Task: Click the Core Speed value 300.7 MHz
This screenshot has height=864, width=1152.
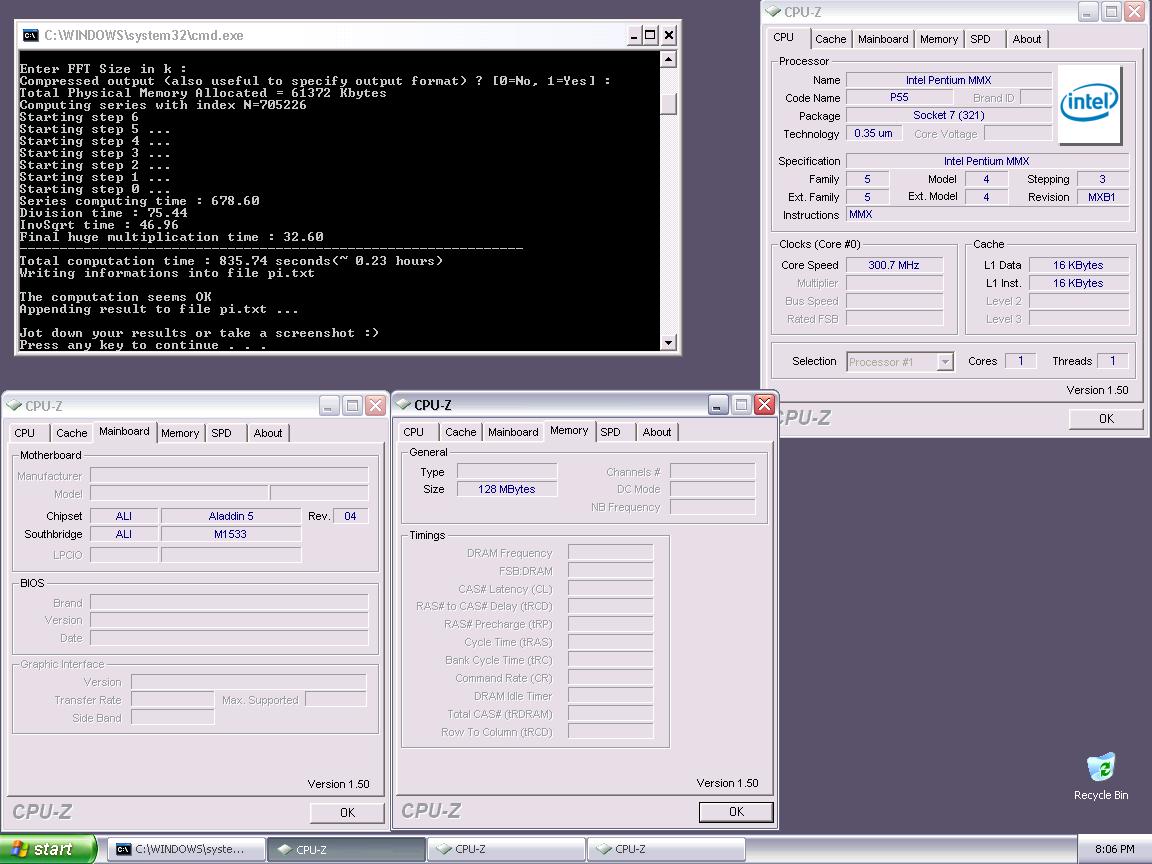Action: click(894, 265)
